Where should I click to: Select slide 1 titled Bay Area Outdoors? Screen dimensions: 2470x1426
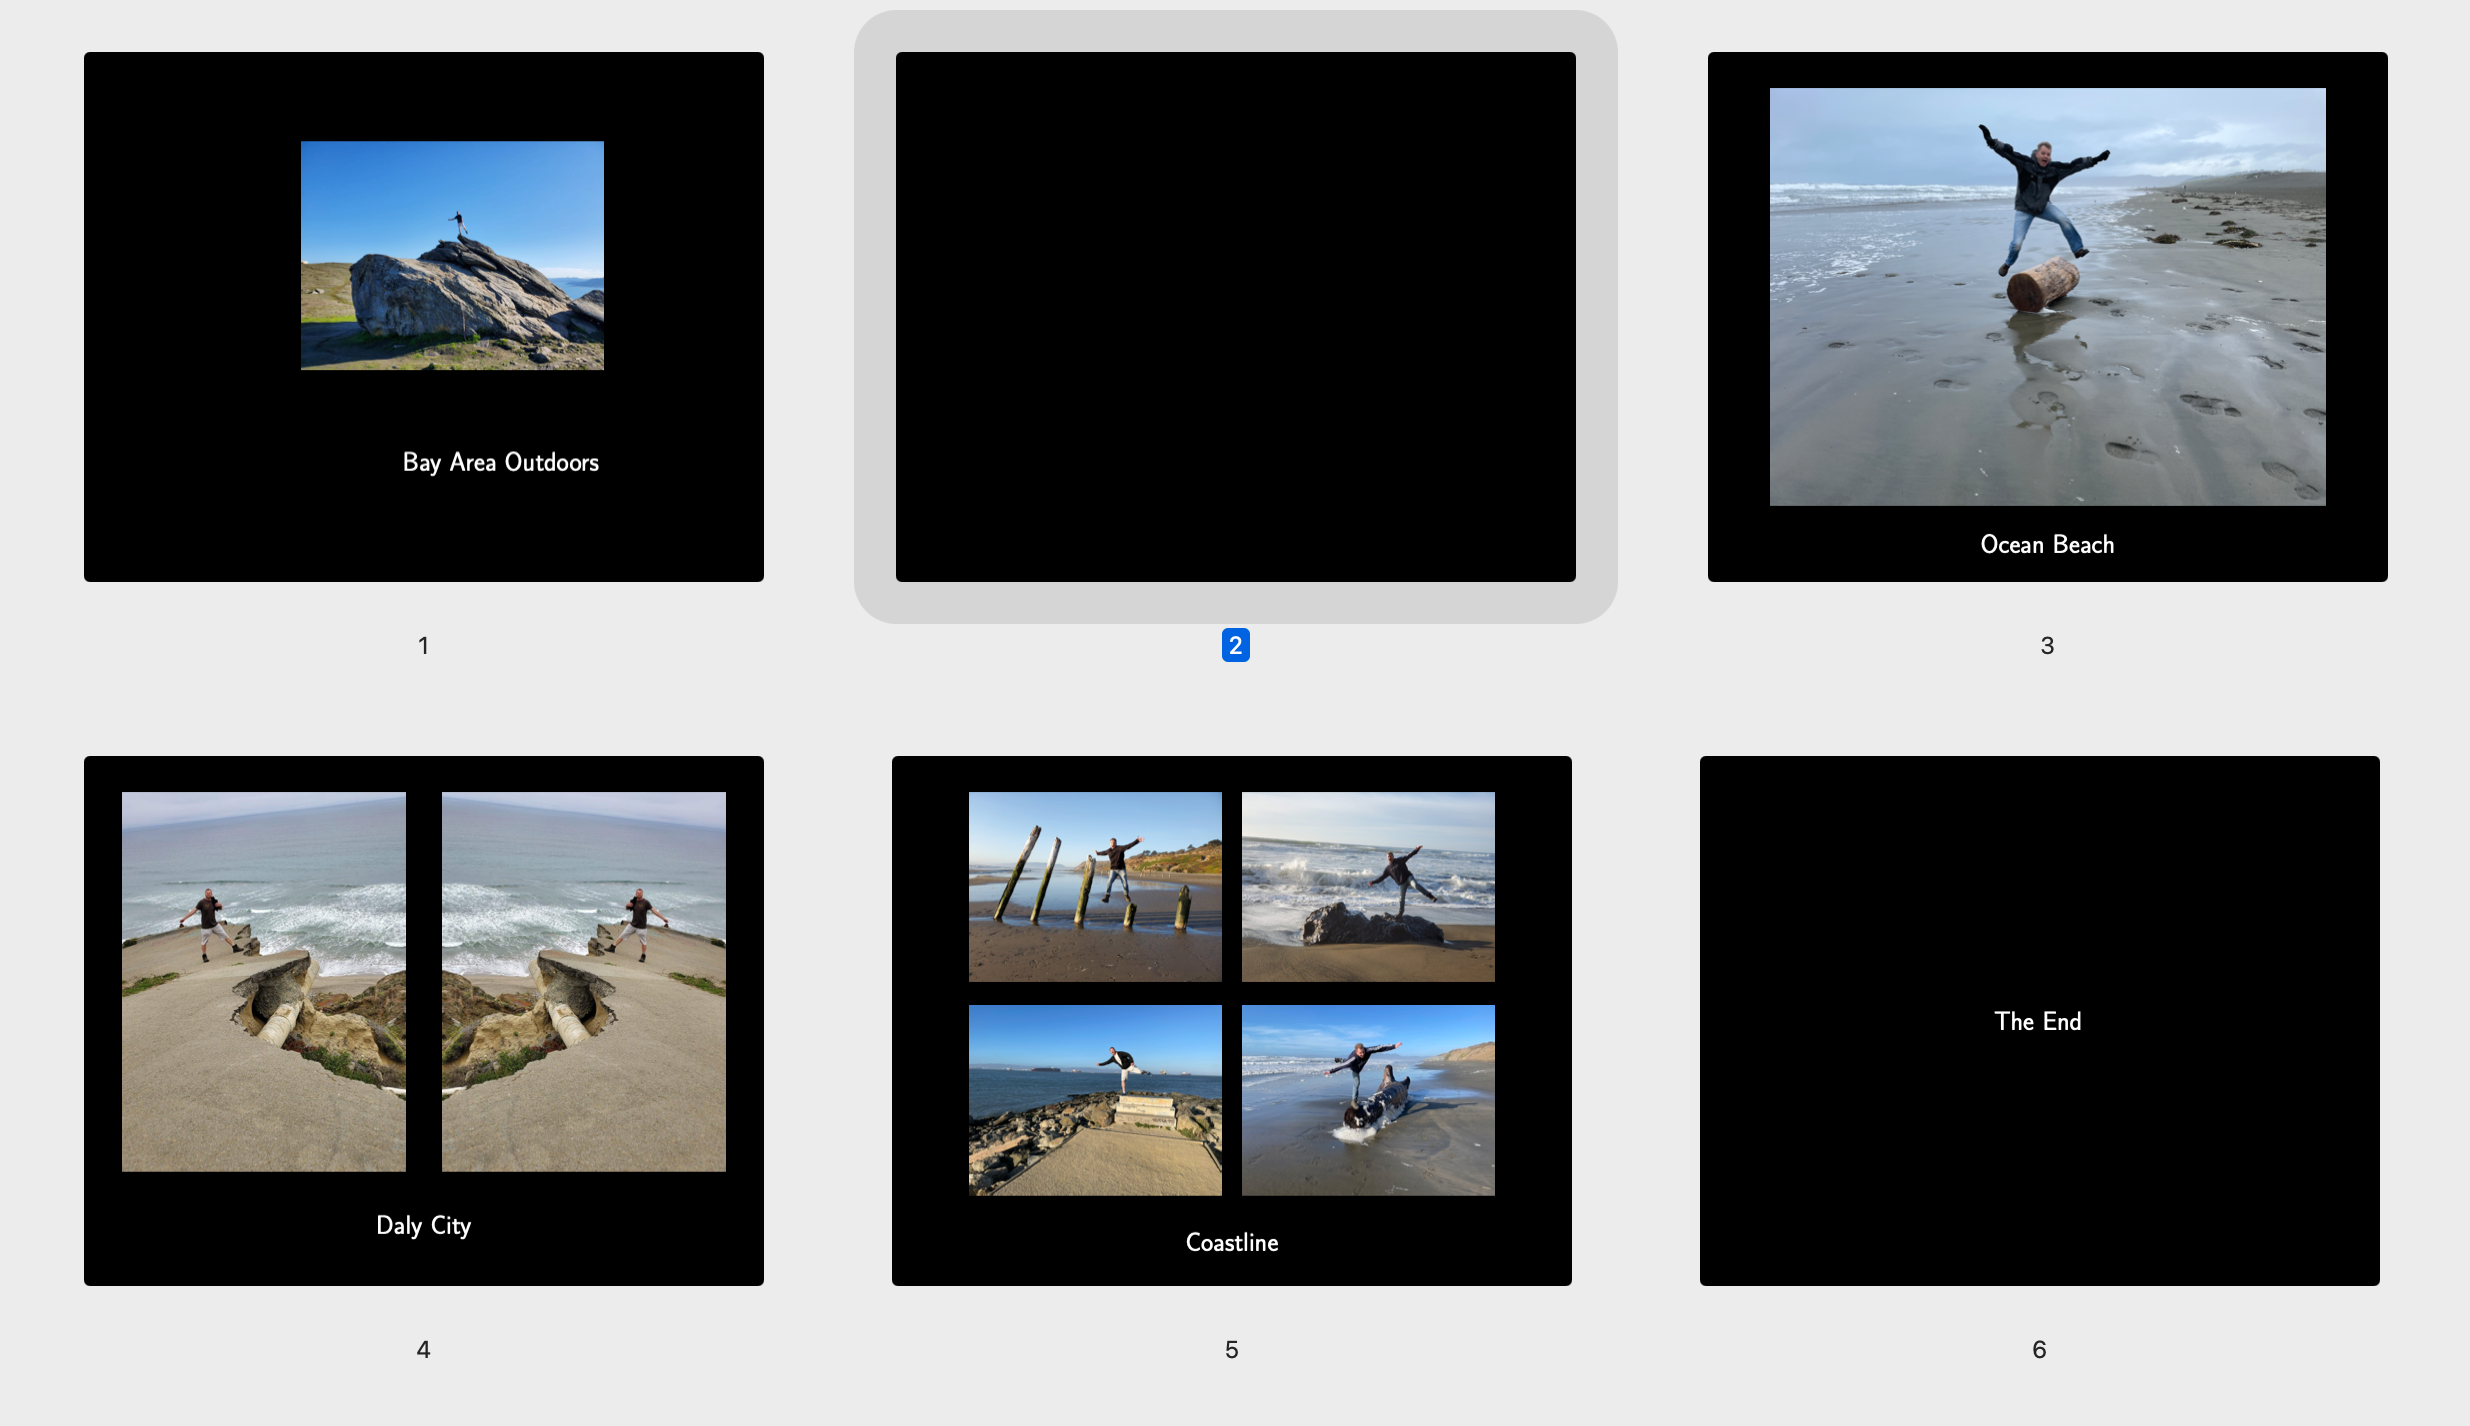(x=424, y=317)
